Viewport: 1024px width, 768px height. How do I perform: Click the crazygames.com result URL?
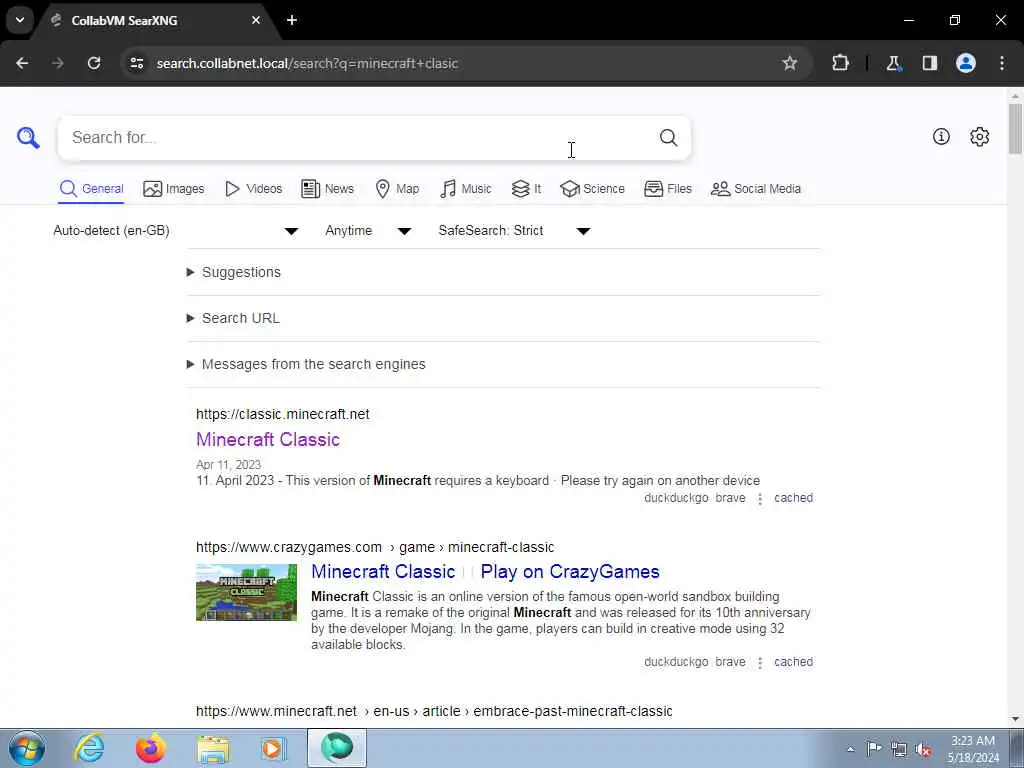[375, 547]
